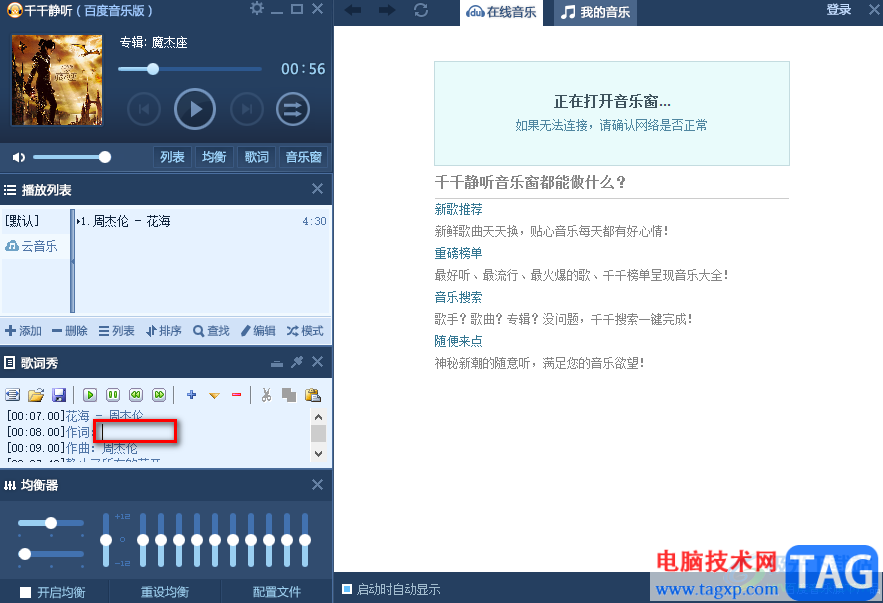Screen dimensions: 883x603
Task: Toggle the 歌词 lyrics panel button
Action: (256, 157)
